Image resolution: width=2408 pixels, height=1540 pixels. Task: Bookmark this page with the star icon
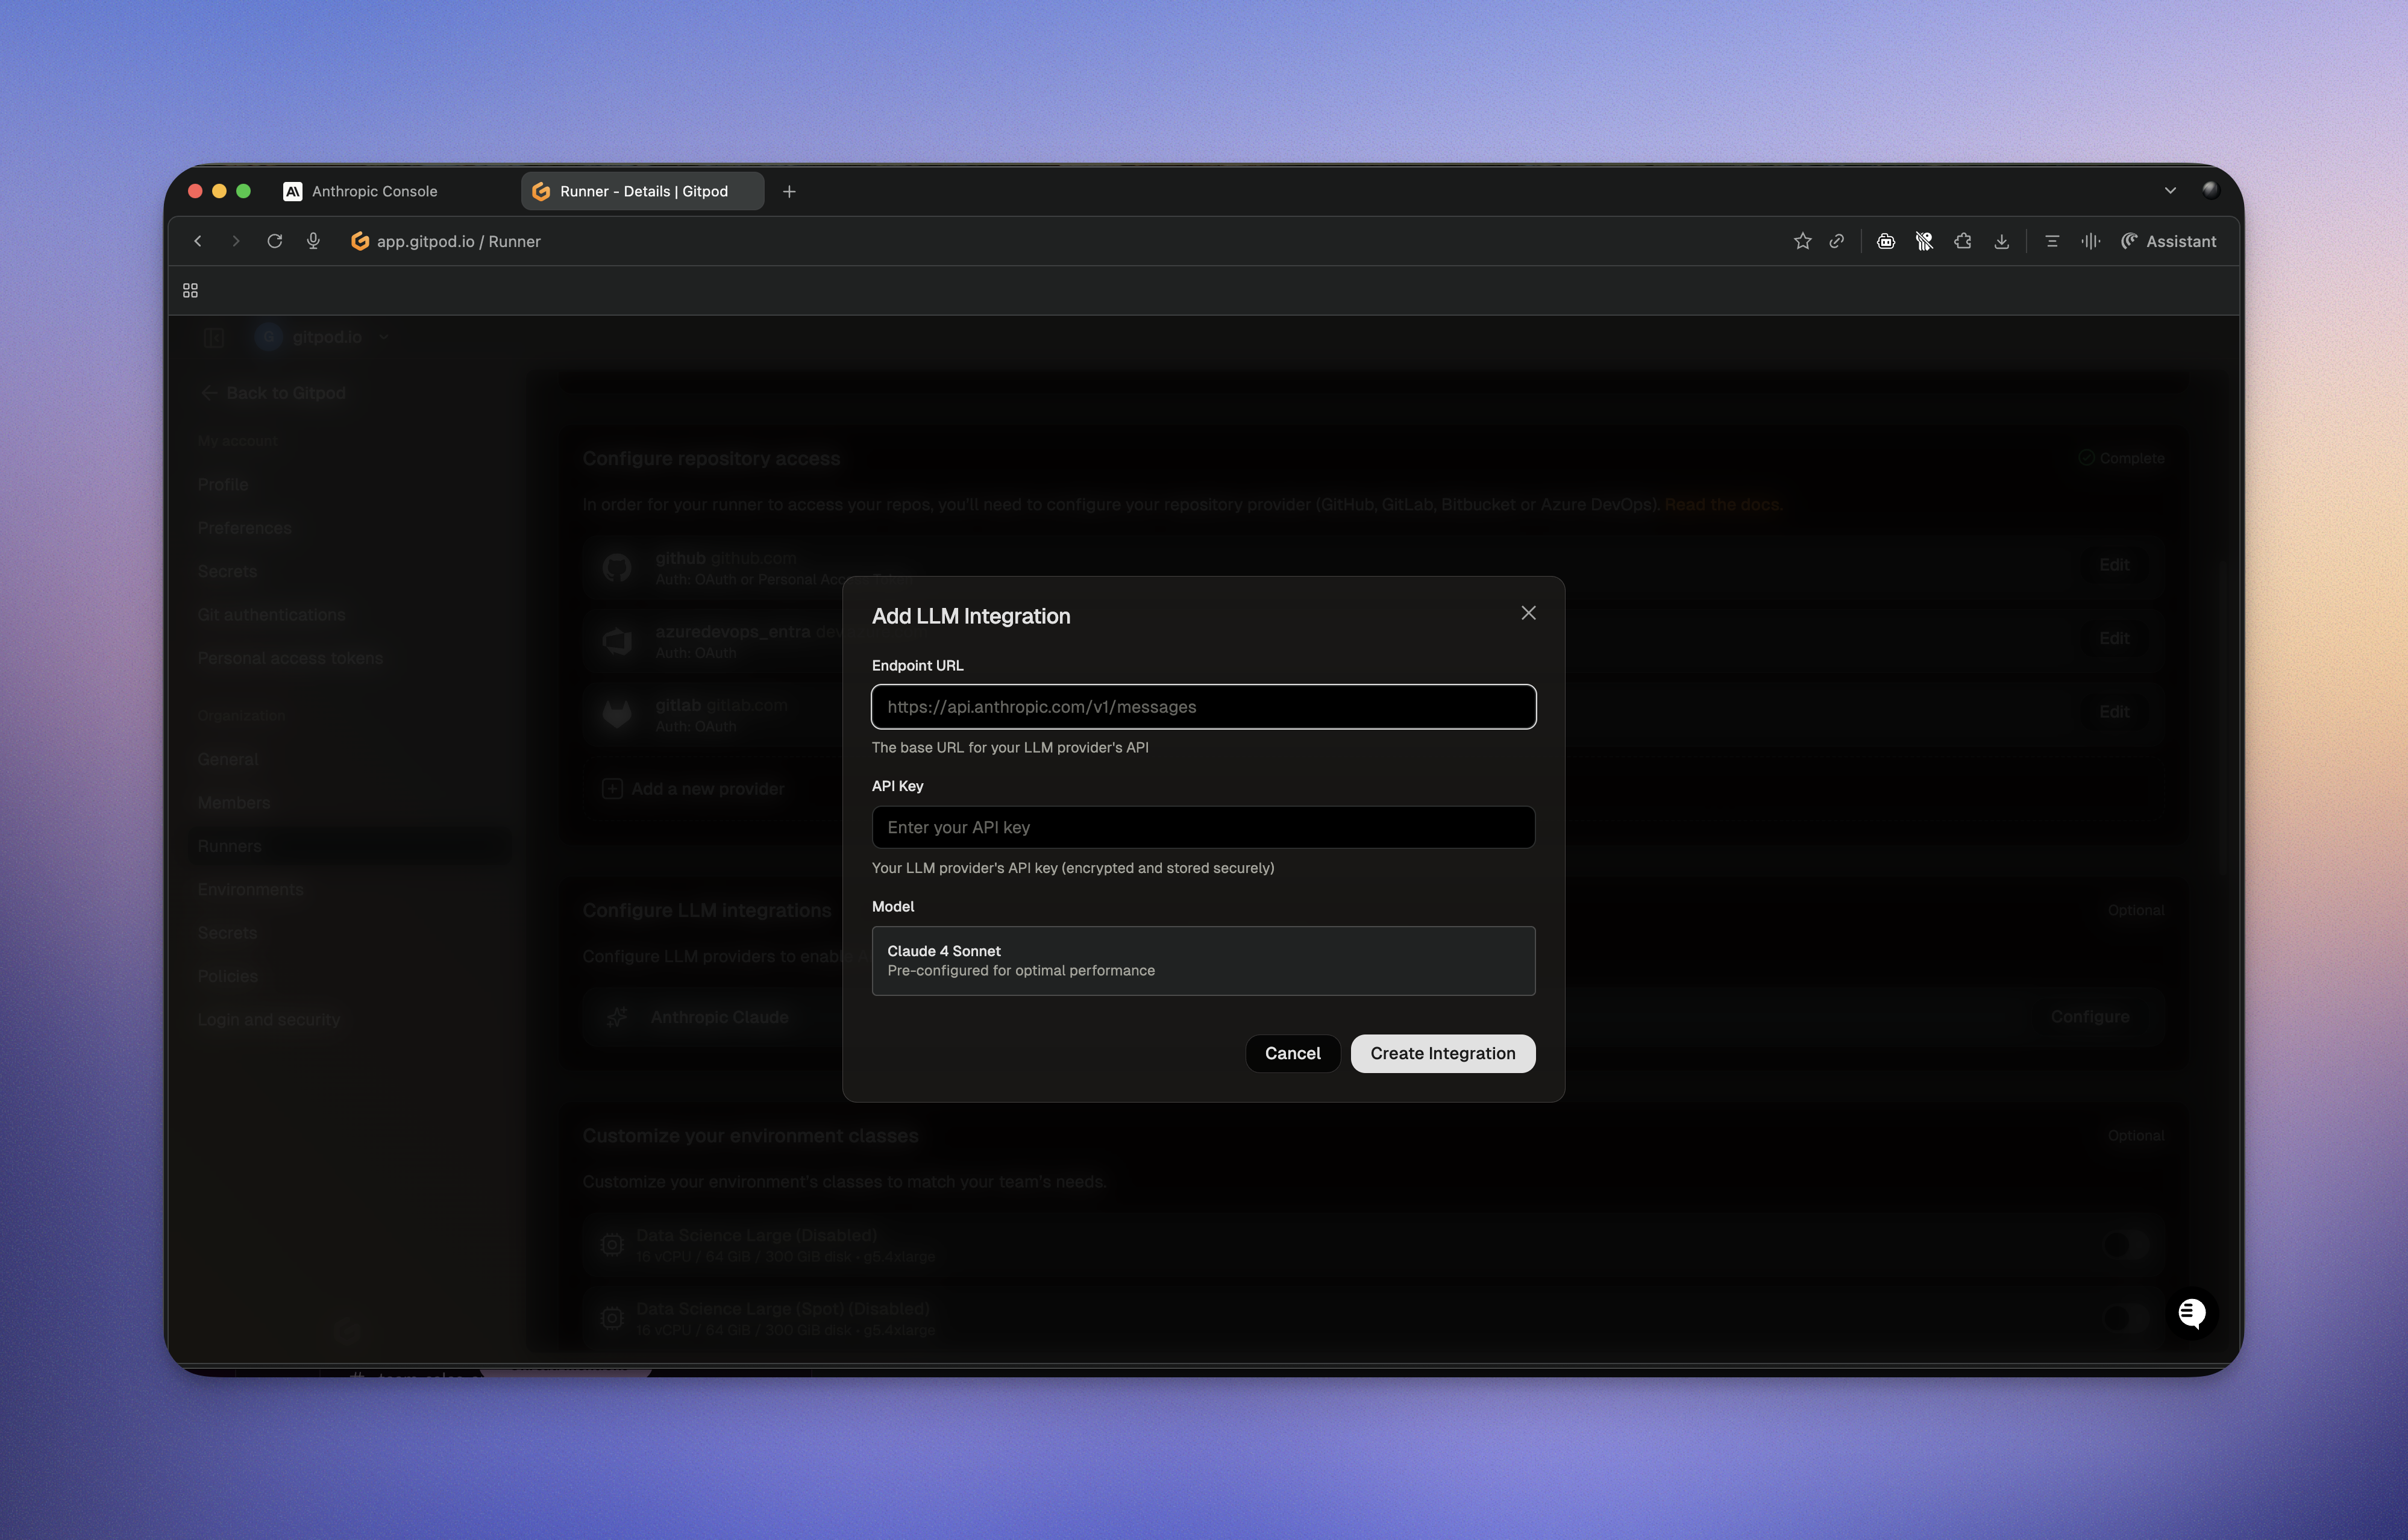[x=1802, y=241]
